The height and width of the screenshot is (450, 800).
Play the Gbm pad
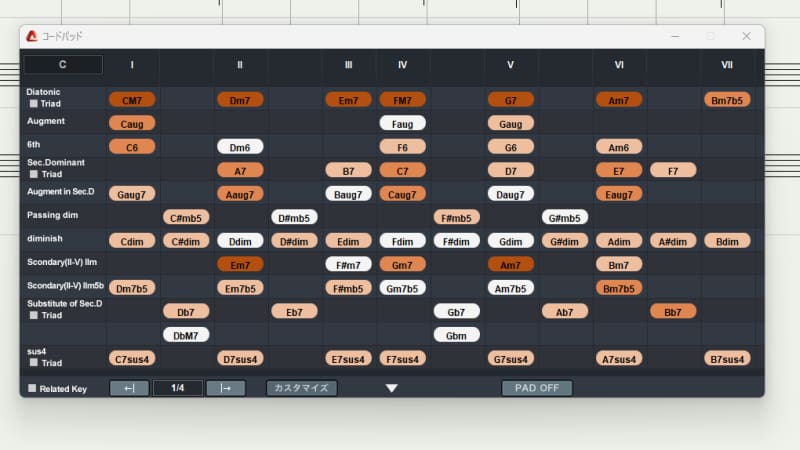456,335
